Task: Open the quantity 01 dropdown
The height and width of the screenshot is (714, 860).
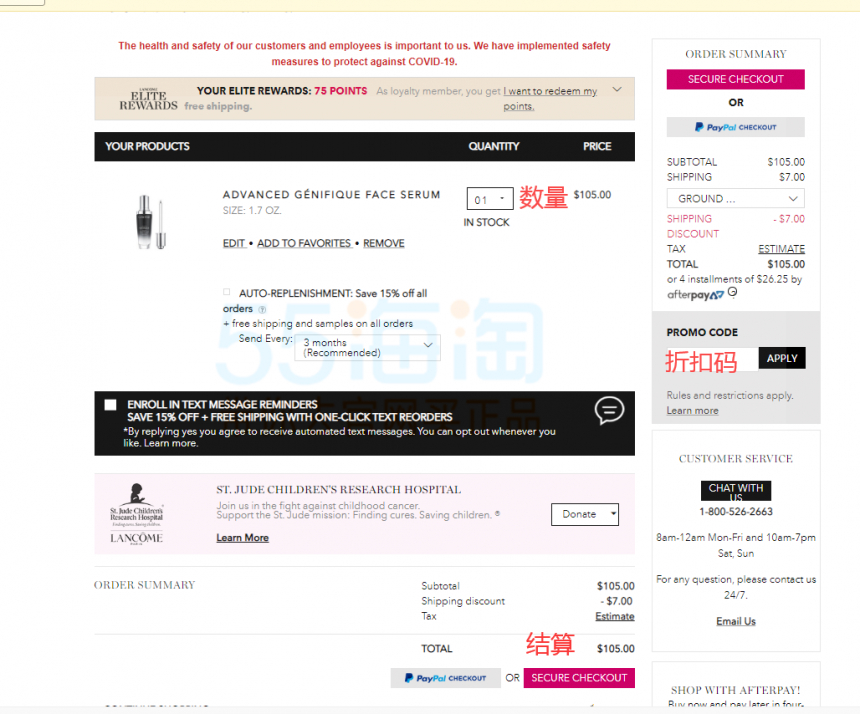Action: click(x=490, y=199)
